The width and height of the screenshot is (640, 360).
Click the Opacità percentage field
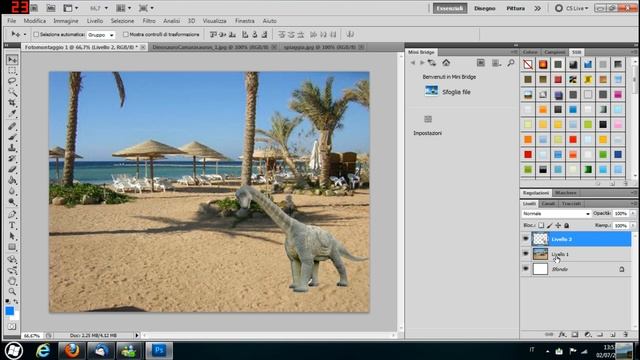click(x=621, y=213)
